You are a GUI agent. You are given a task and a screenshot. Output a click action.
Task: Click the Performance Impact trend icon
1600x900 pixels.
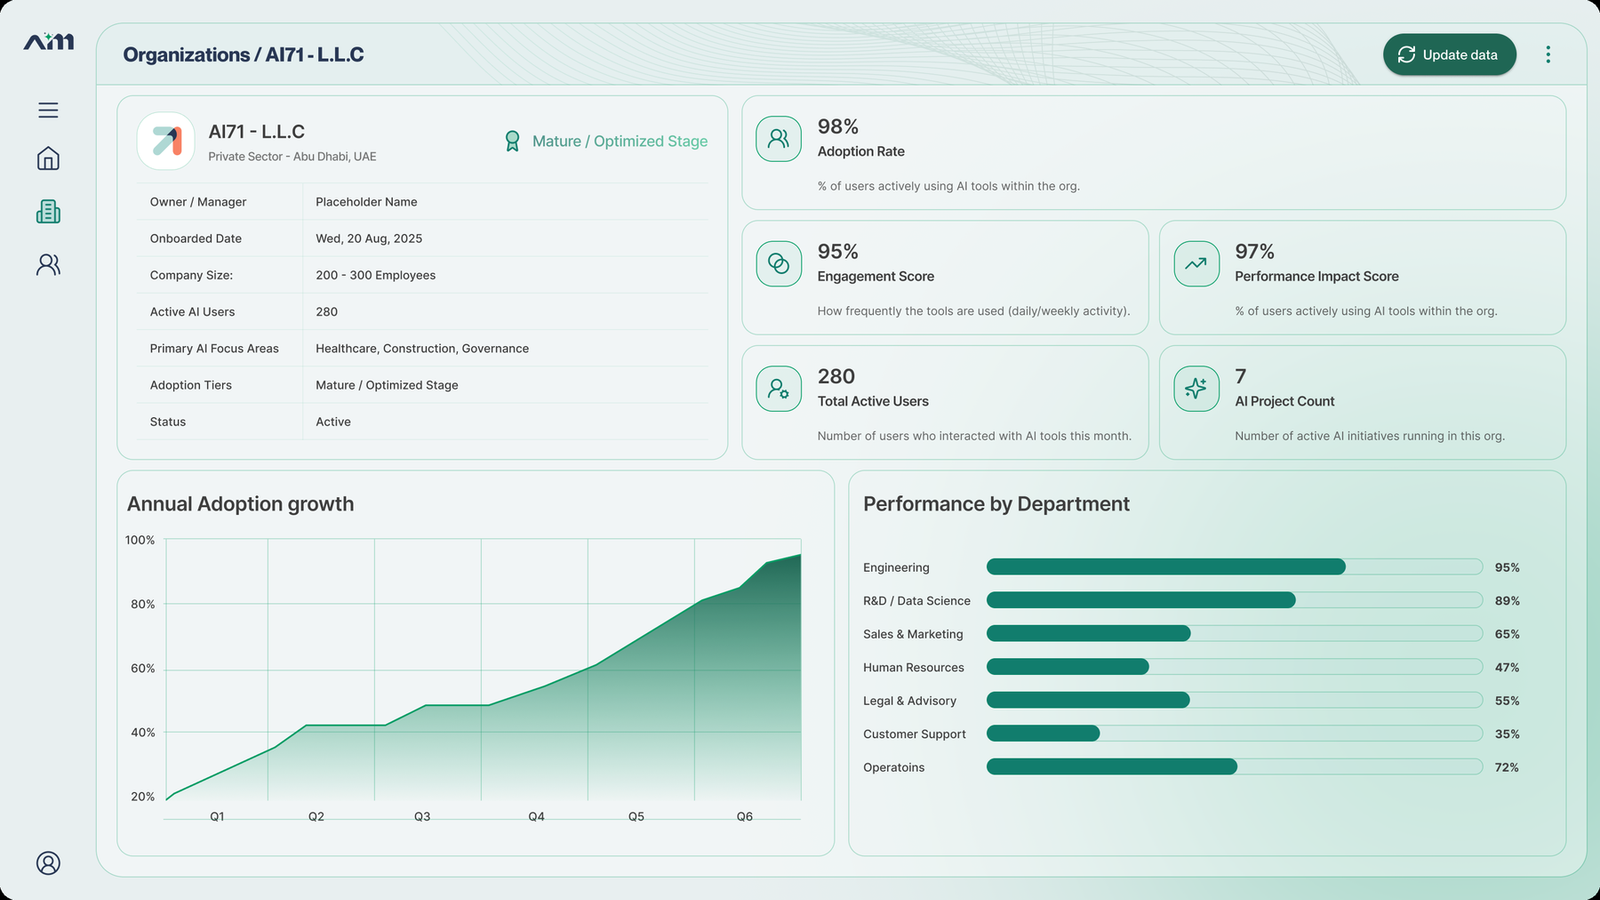(x=1196, y=264)
